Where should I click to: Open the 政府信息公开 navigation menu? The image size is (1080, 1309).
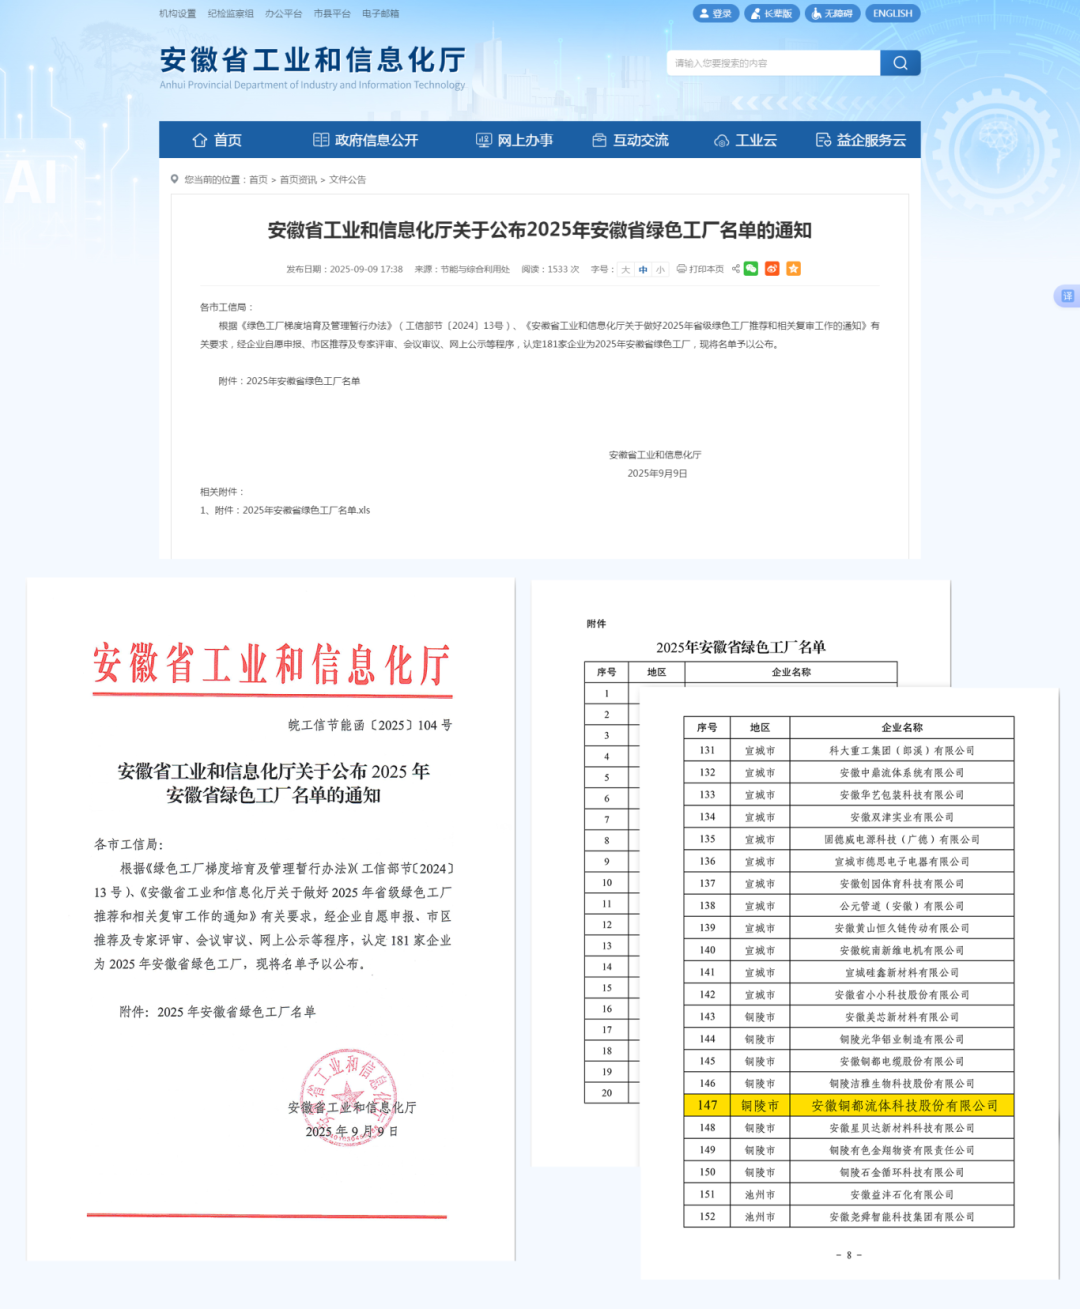pos(366,140)
